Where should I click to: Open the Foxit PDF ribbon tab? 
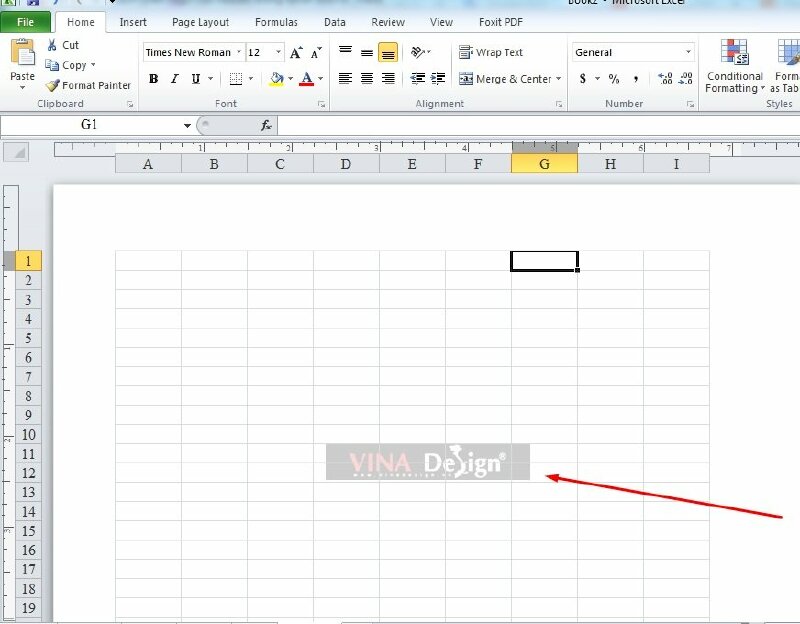coord(500,22)
